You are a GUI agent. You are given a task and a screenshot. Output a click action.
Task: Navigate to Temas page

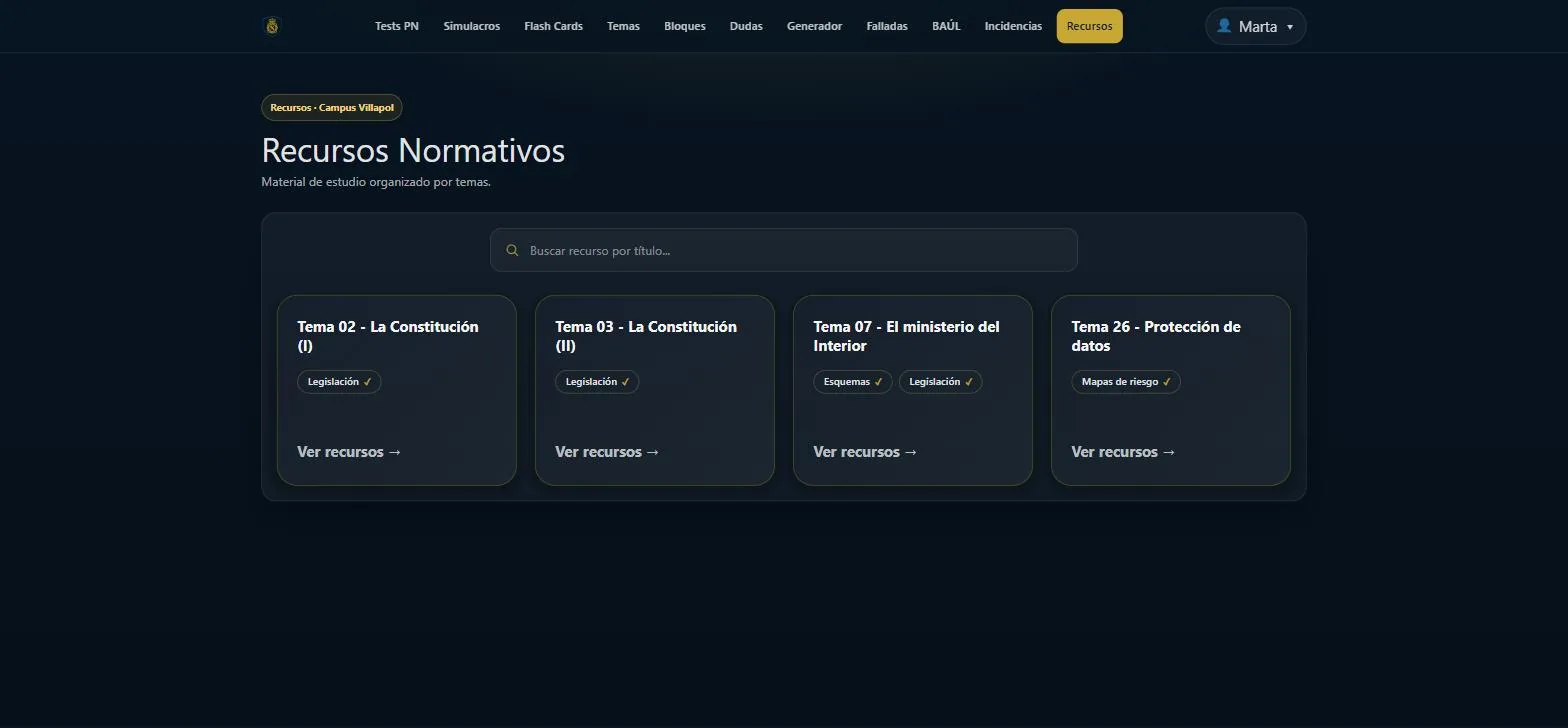point(623,26)
